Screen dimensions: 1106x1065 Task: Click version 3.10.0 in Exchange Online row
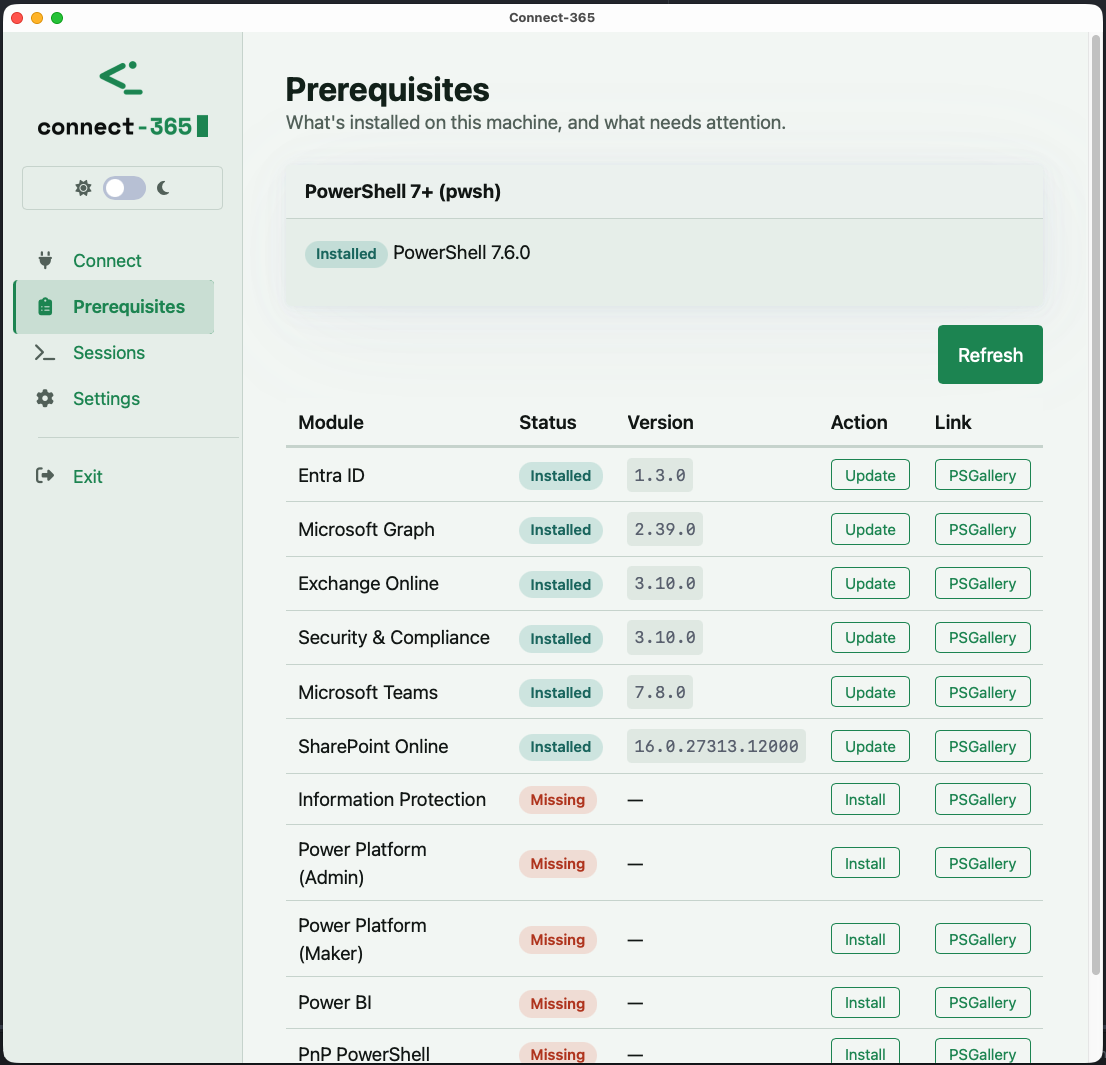tap(664, 583)
